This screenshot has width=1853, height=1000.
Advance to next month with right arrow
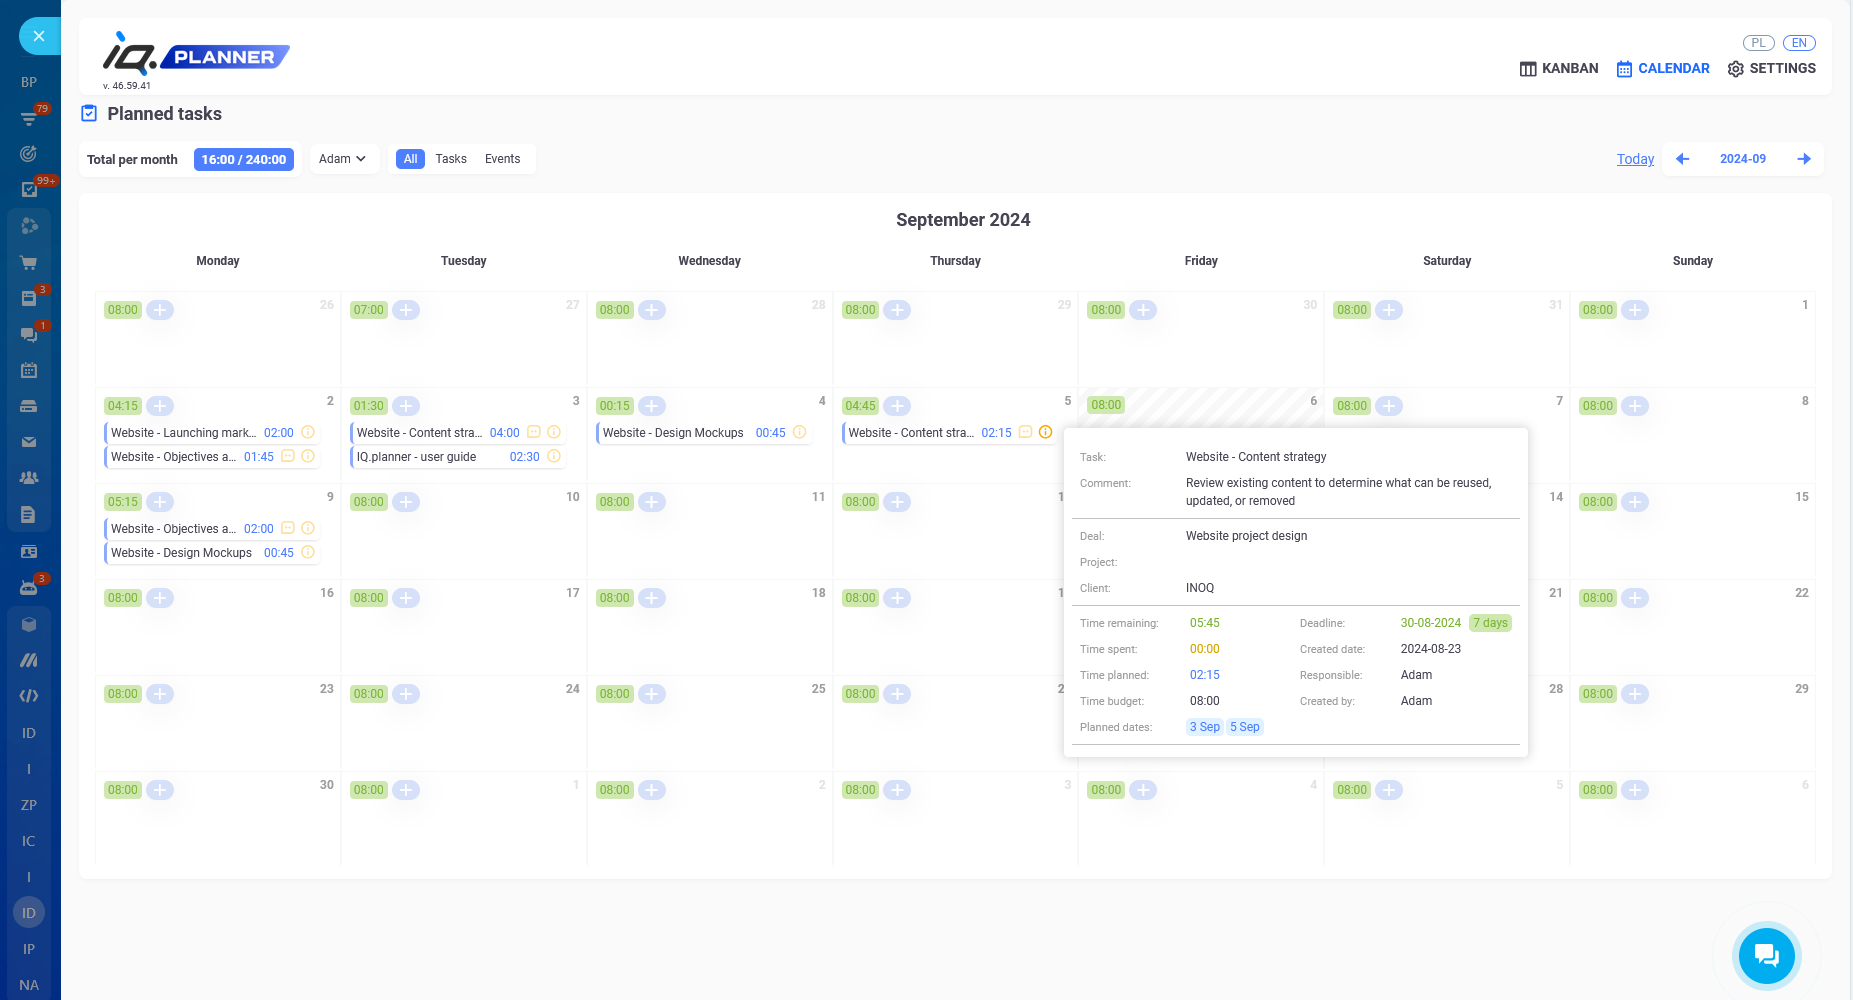[1805, 158]
